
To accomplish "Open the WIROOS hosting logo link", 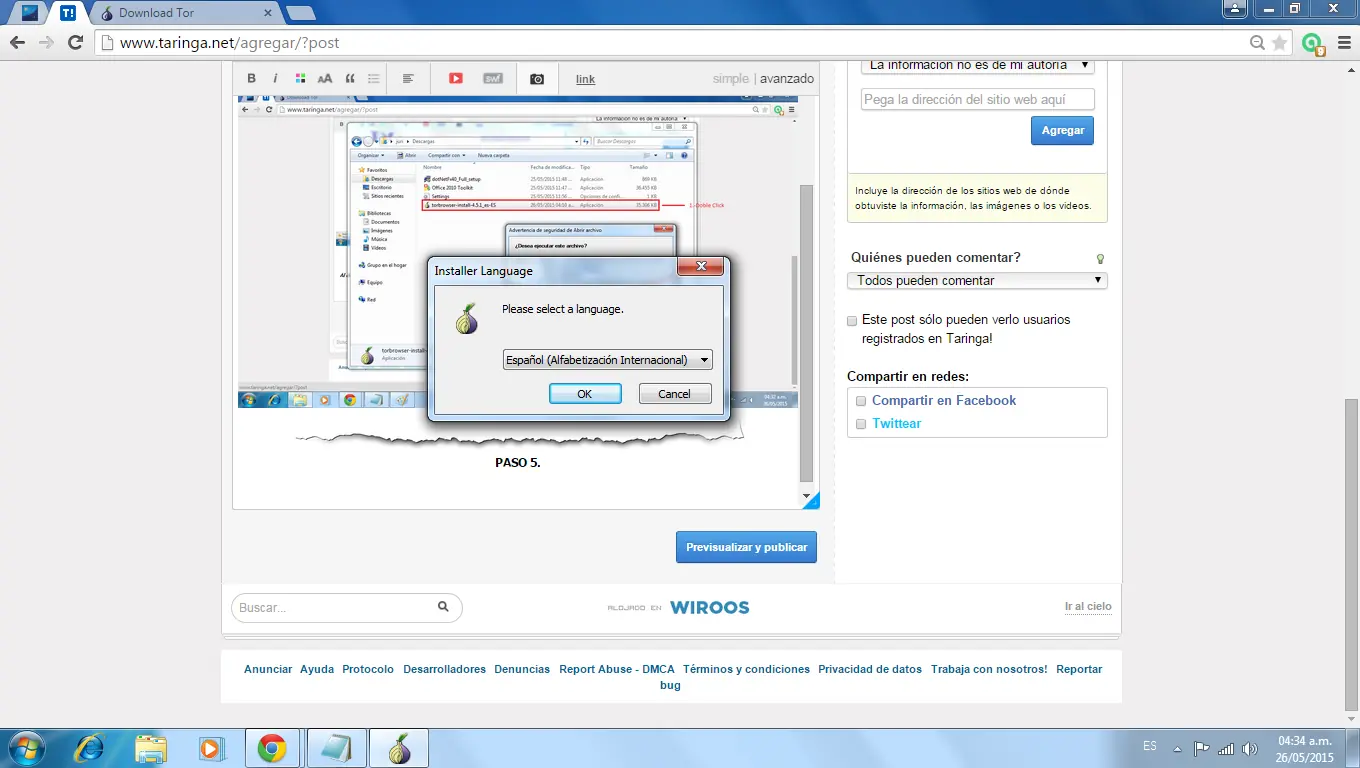I will point(709,607).
